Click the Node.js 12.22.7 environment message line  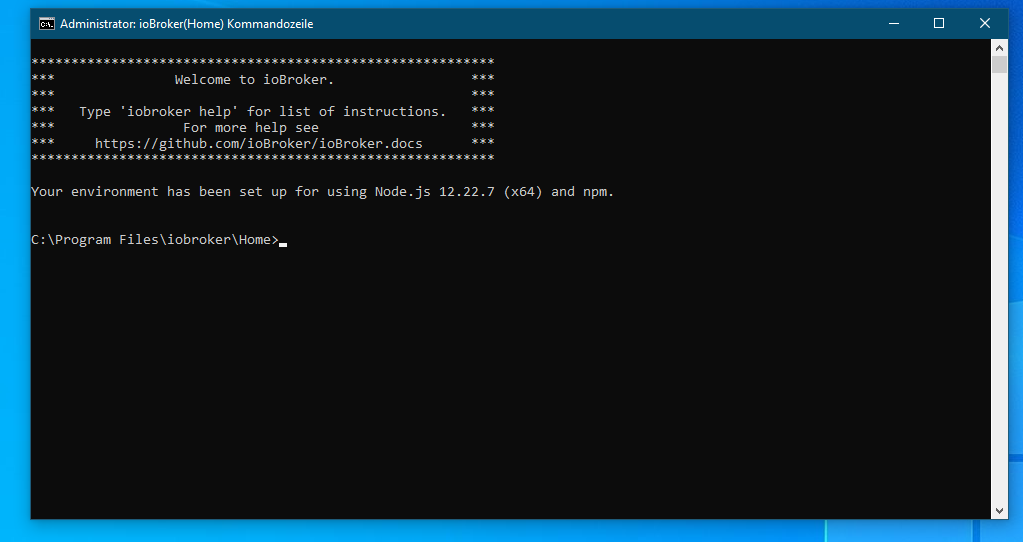[x=322, y=192]
